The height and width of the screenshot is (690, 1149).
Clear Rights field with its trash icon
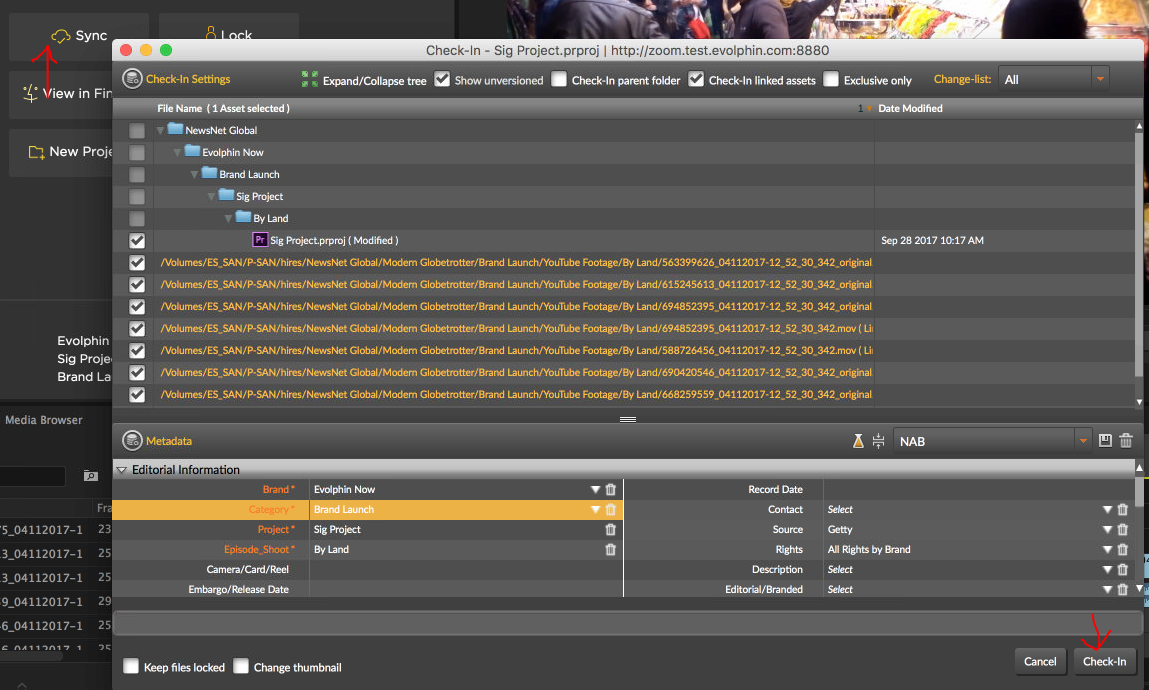1123,549
